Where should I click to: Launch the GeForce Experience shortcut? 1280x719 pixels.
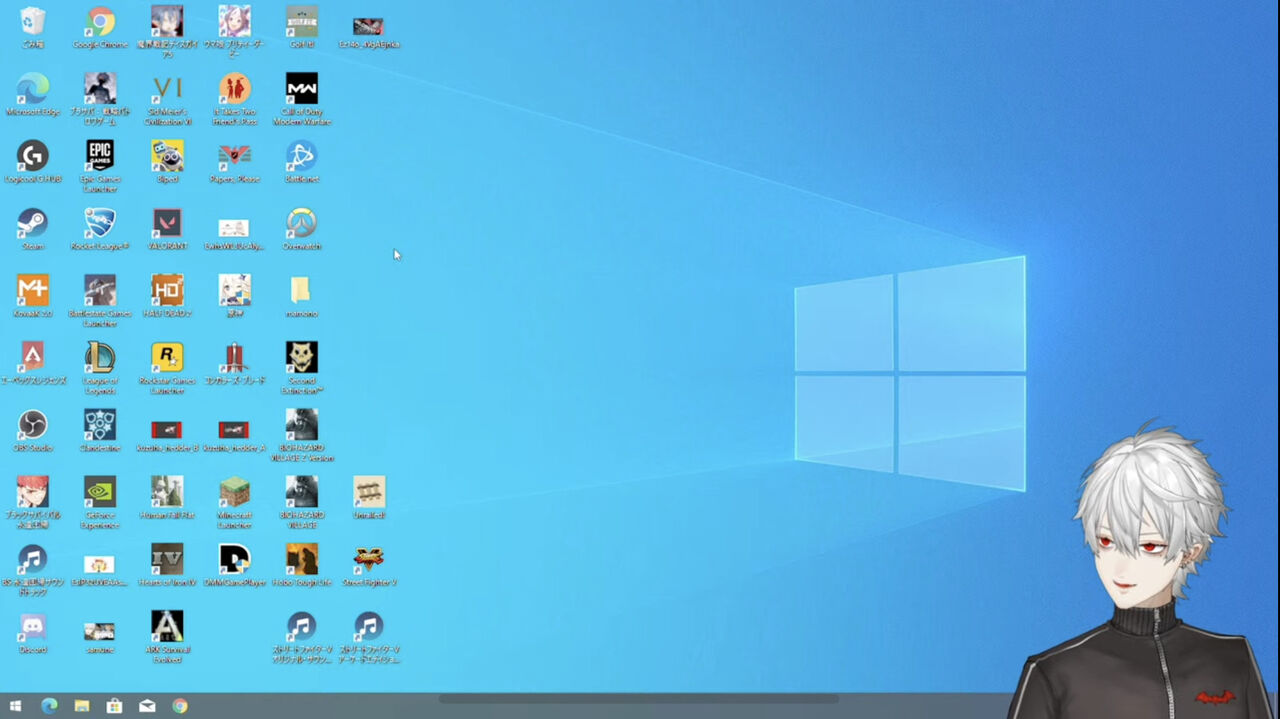click(x=100, y=491)
